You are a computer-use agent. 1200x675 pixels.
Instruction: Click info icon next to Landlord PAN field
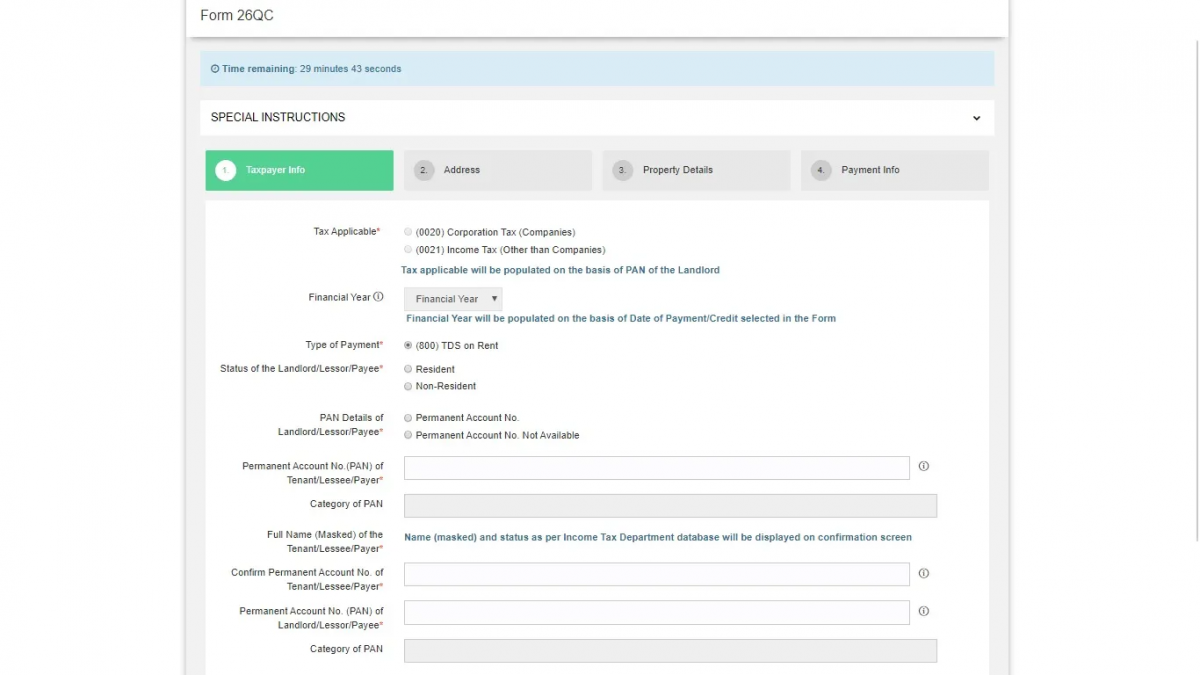coord(923,611)
